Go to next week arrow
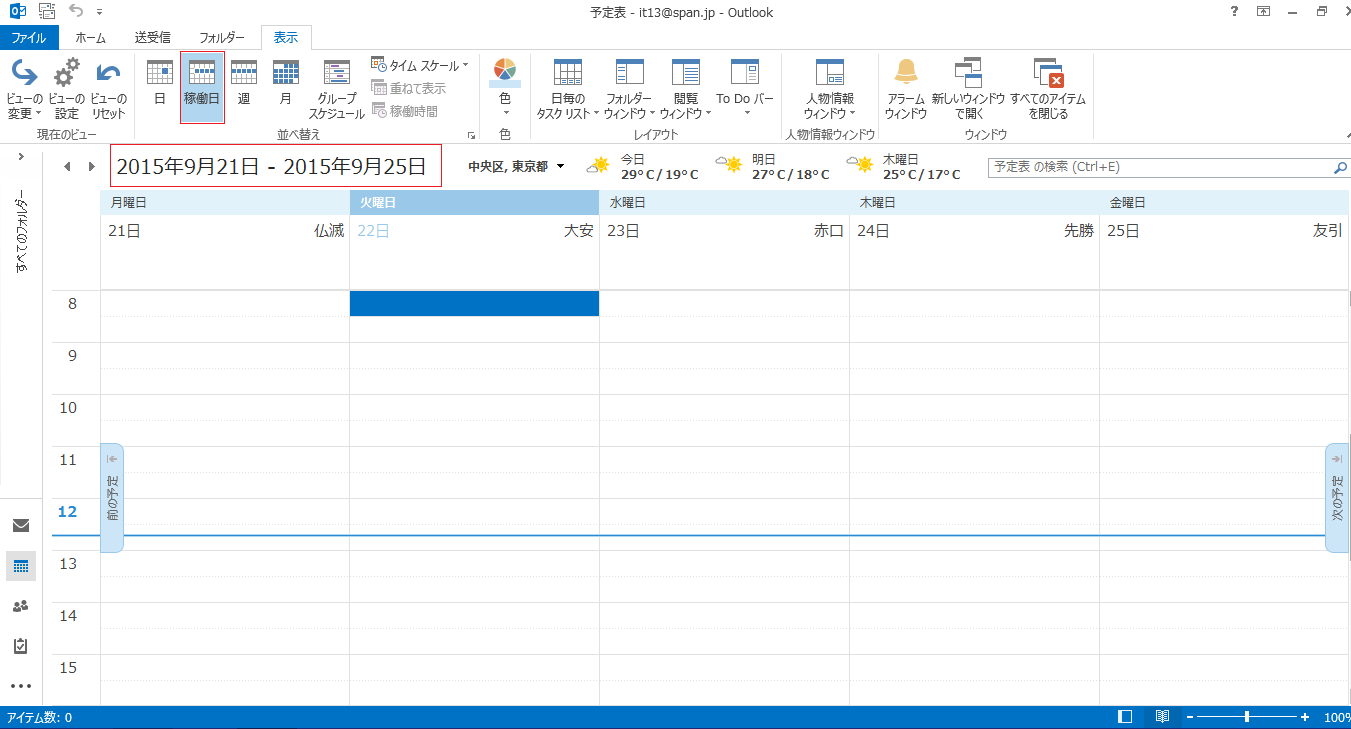Screen dimensions: 1351x729 (x=92, y=166)
